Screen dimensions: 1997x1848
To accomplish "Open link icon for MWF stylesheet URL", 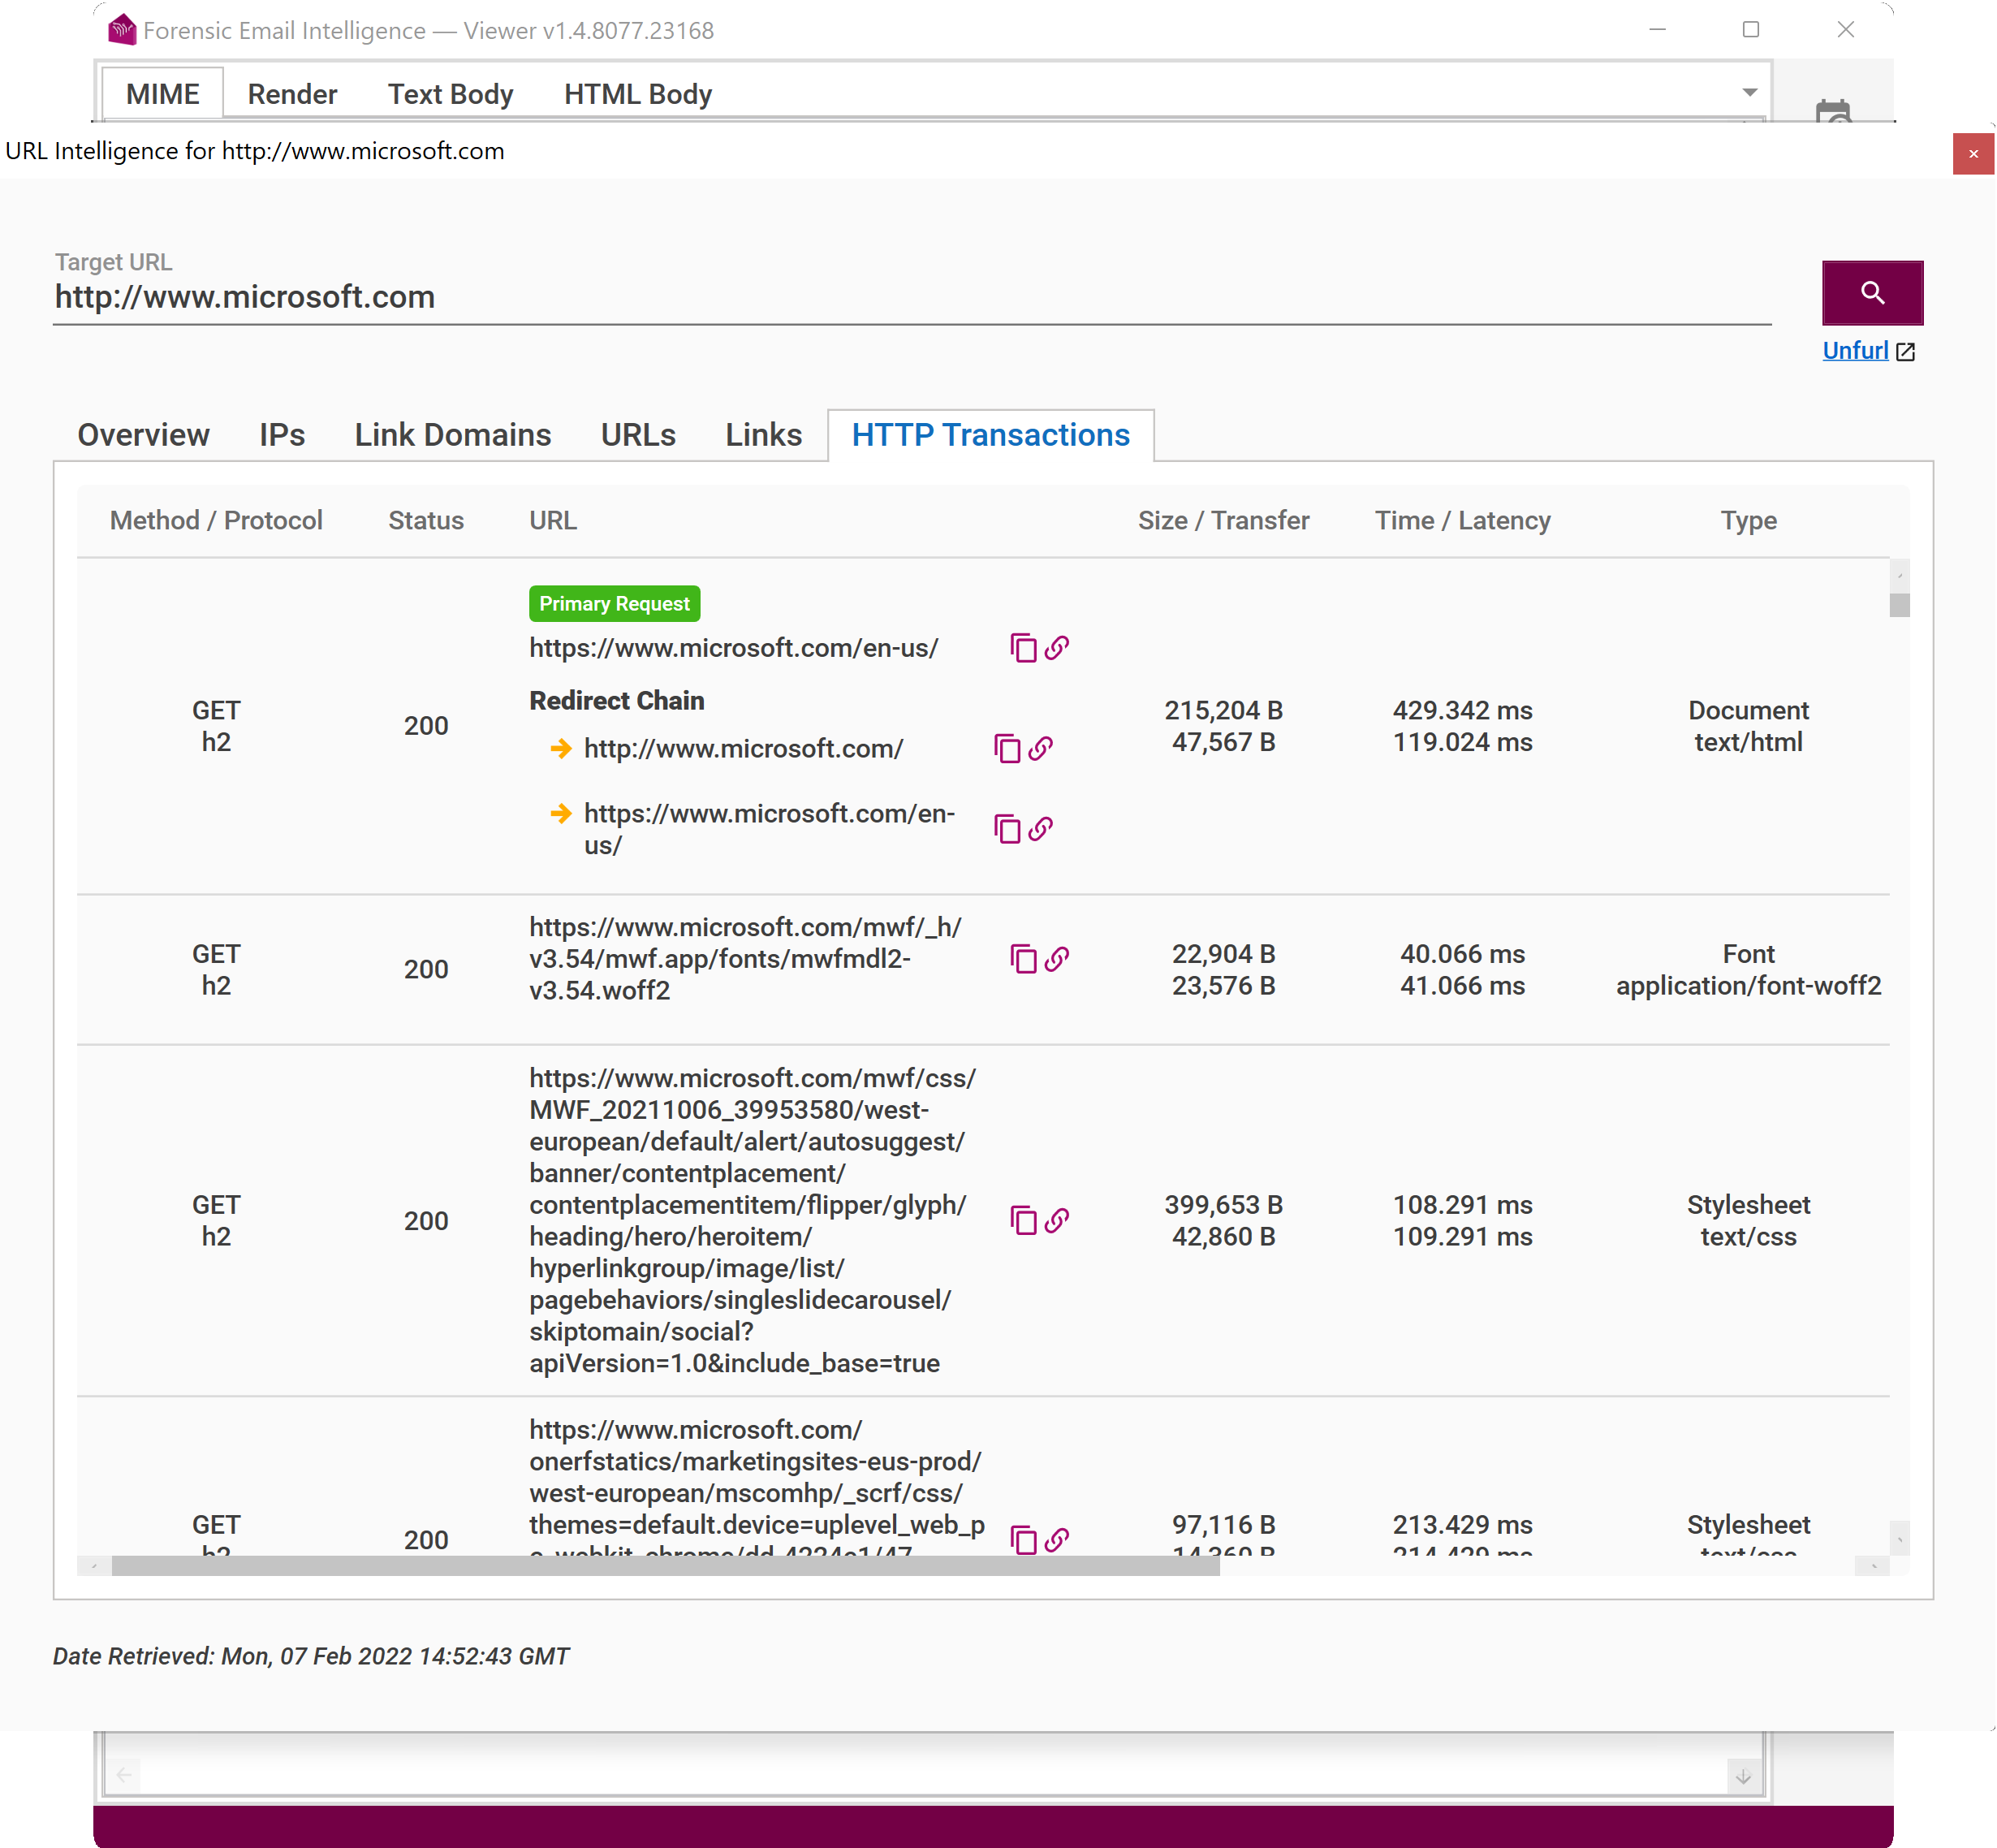I will pyautogui.click(x=1056, y=1220).
